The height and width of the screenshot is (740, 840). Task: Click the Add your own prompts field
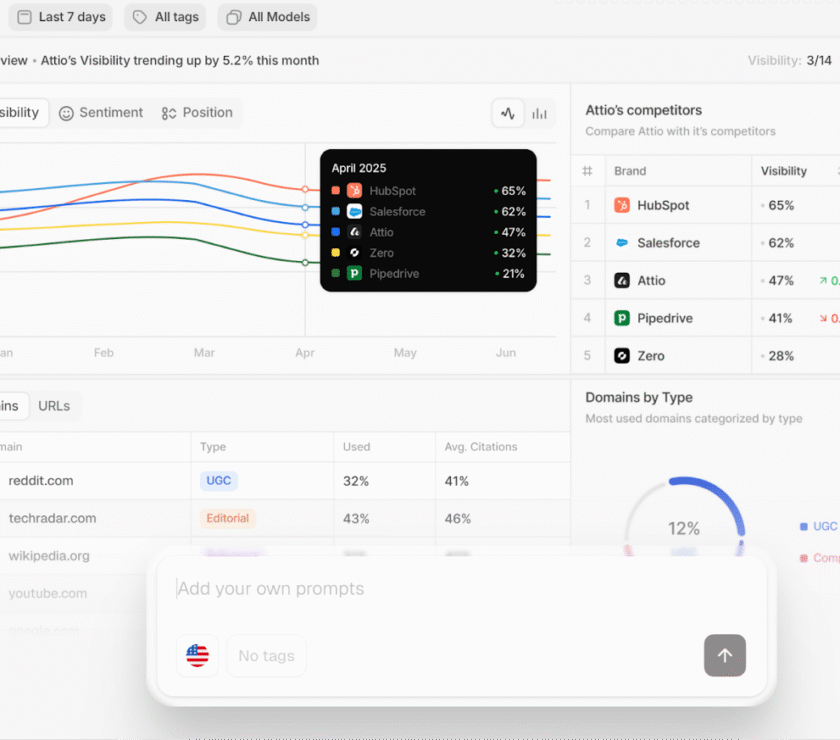tap(460, 589)
